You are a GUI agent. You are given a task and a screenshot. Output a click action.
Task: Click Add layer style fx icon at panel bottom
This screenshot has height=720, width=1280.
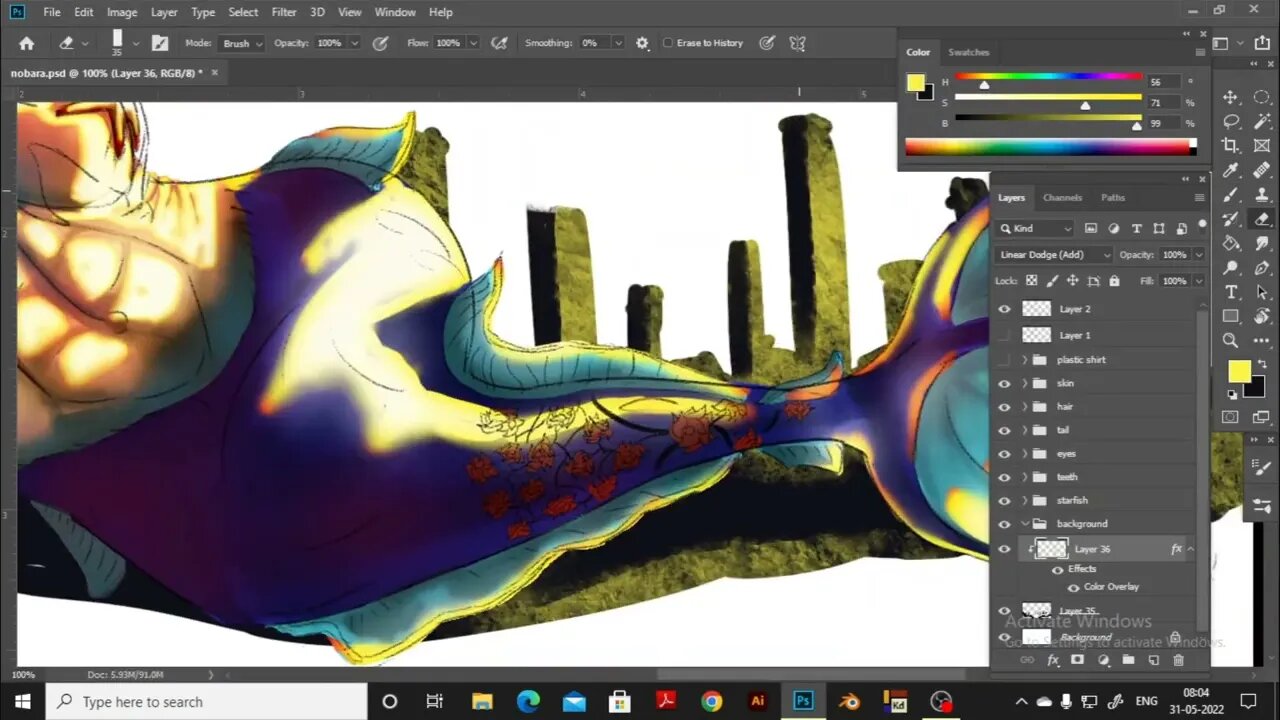tap(1052, 660)
